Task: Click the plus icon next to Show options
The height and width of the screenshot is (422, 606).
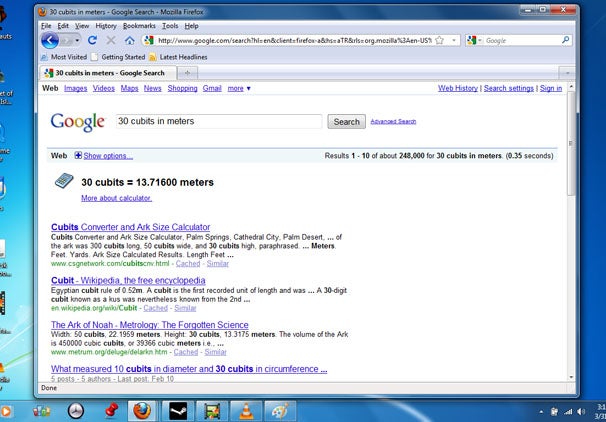Action: pos(78,155)
